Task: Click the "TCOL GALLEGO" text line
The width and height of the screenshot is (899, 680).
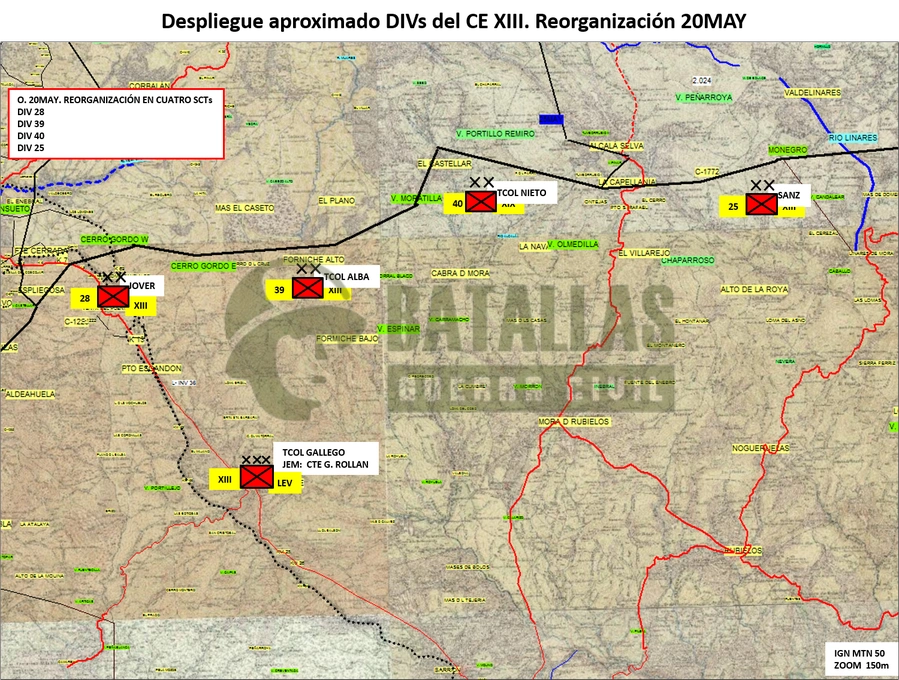Action: coord(314,452)
